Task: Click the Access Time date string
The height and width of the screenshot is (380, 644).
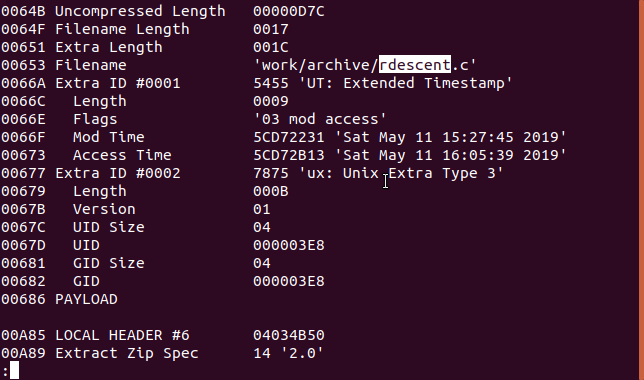Action: click(x=451, y=155)
